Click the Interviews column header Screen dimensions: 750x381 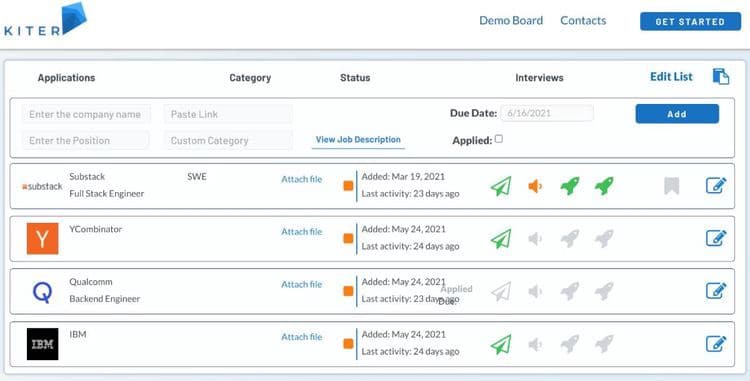click(539, 77)
